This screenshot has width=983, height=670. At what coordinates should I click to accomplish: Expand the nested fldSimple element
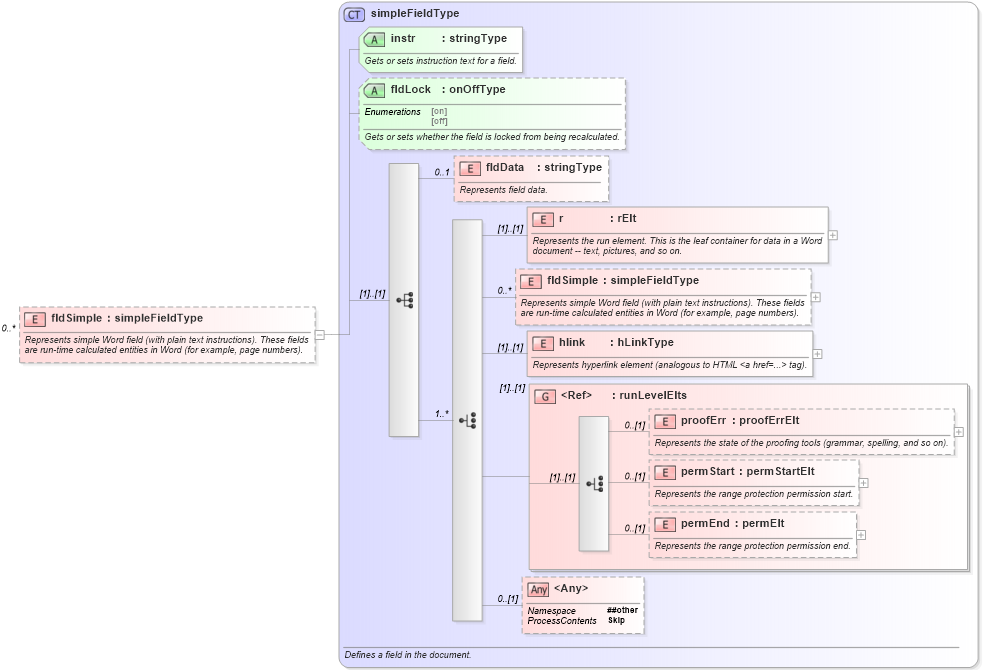pos(815,296)
